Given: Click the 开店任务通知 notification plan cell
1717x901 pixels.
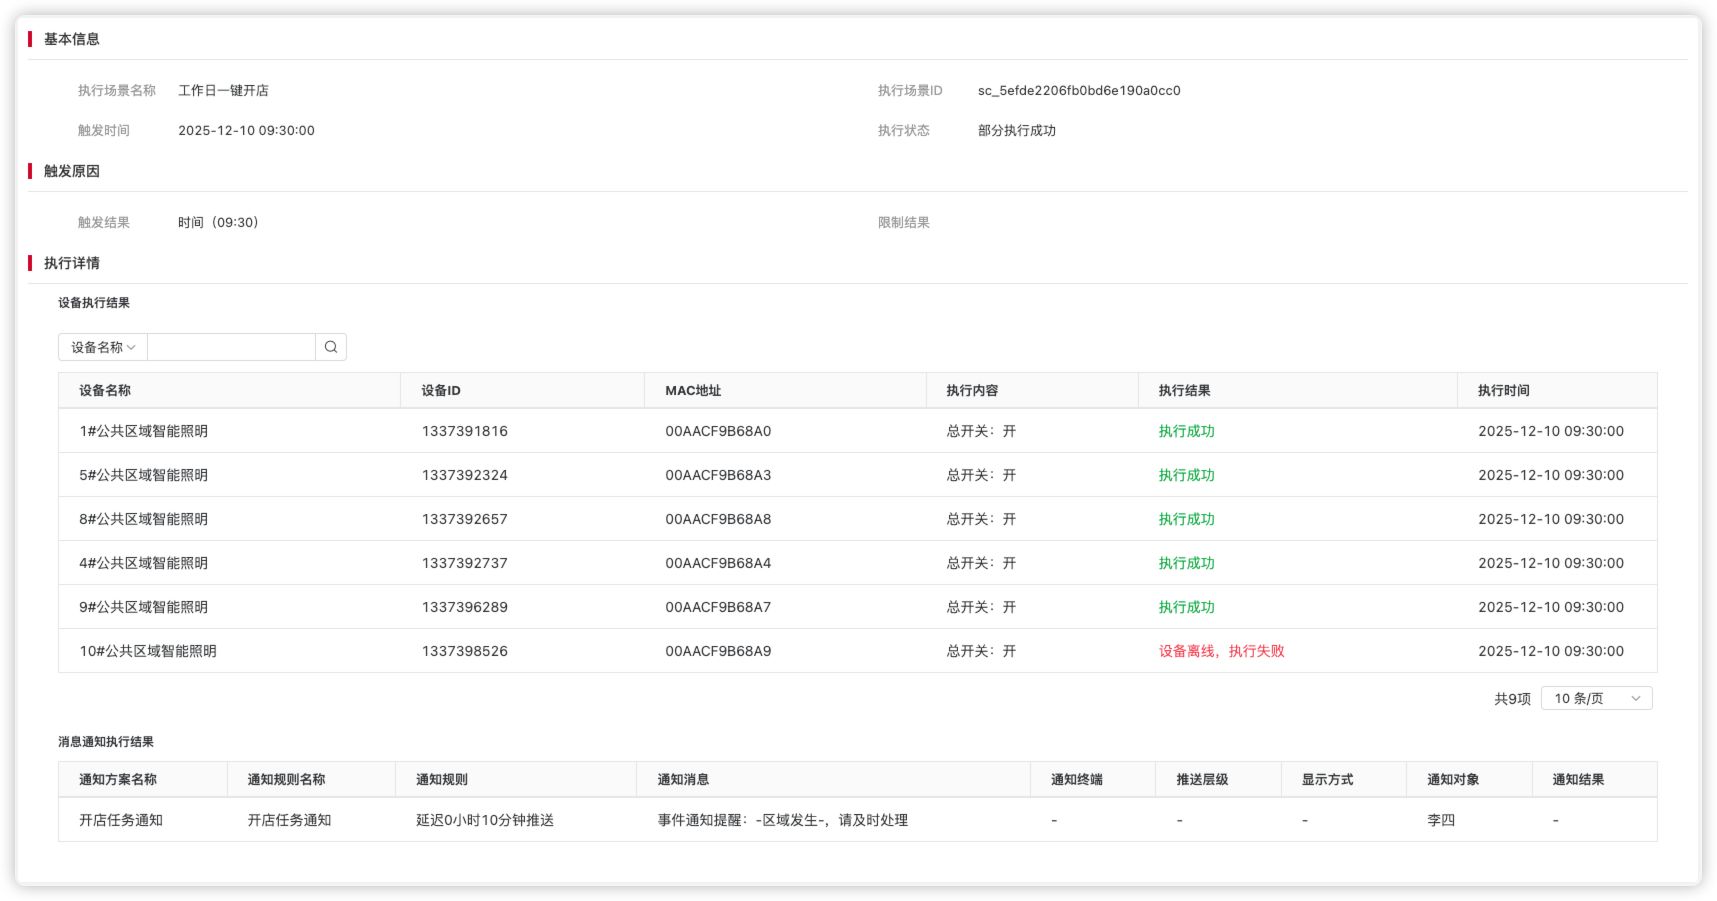Looking at the screenshot, I should point(121,820).
